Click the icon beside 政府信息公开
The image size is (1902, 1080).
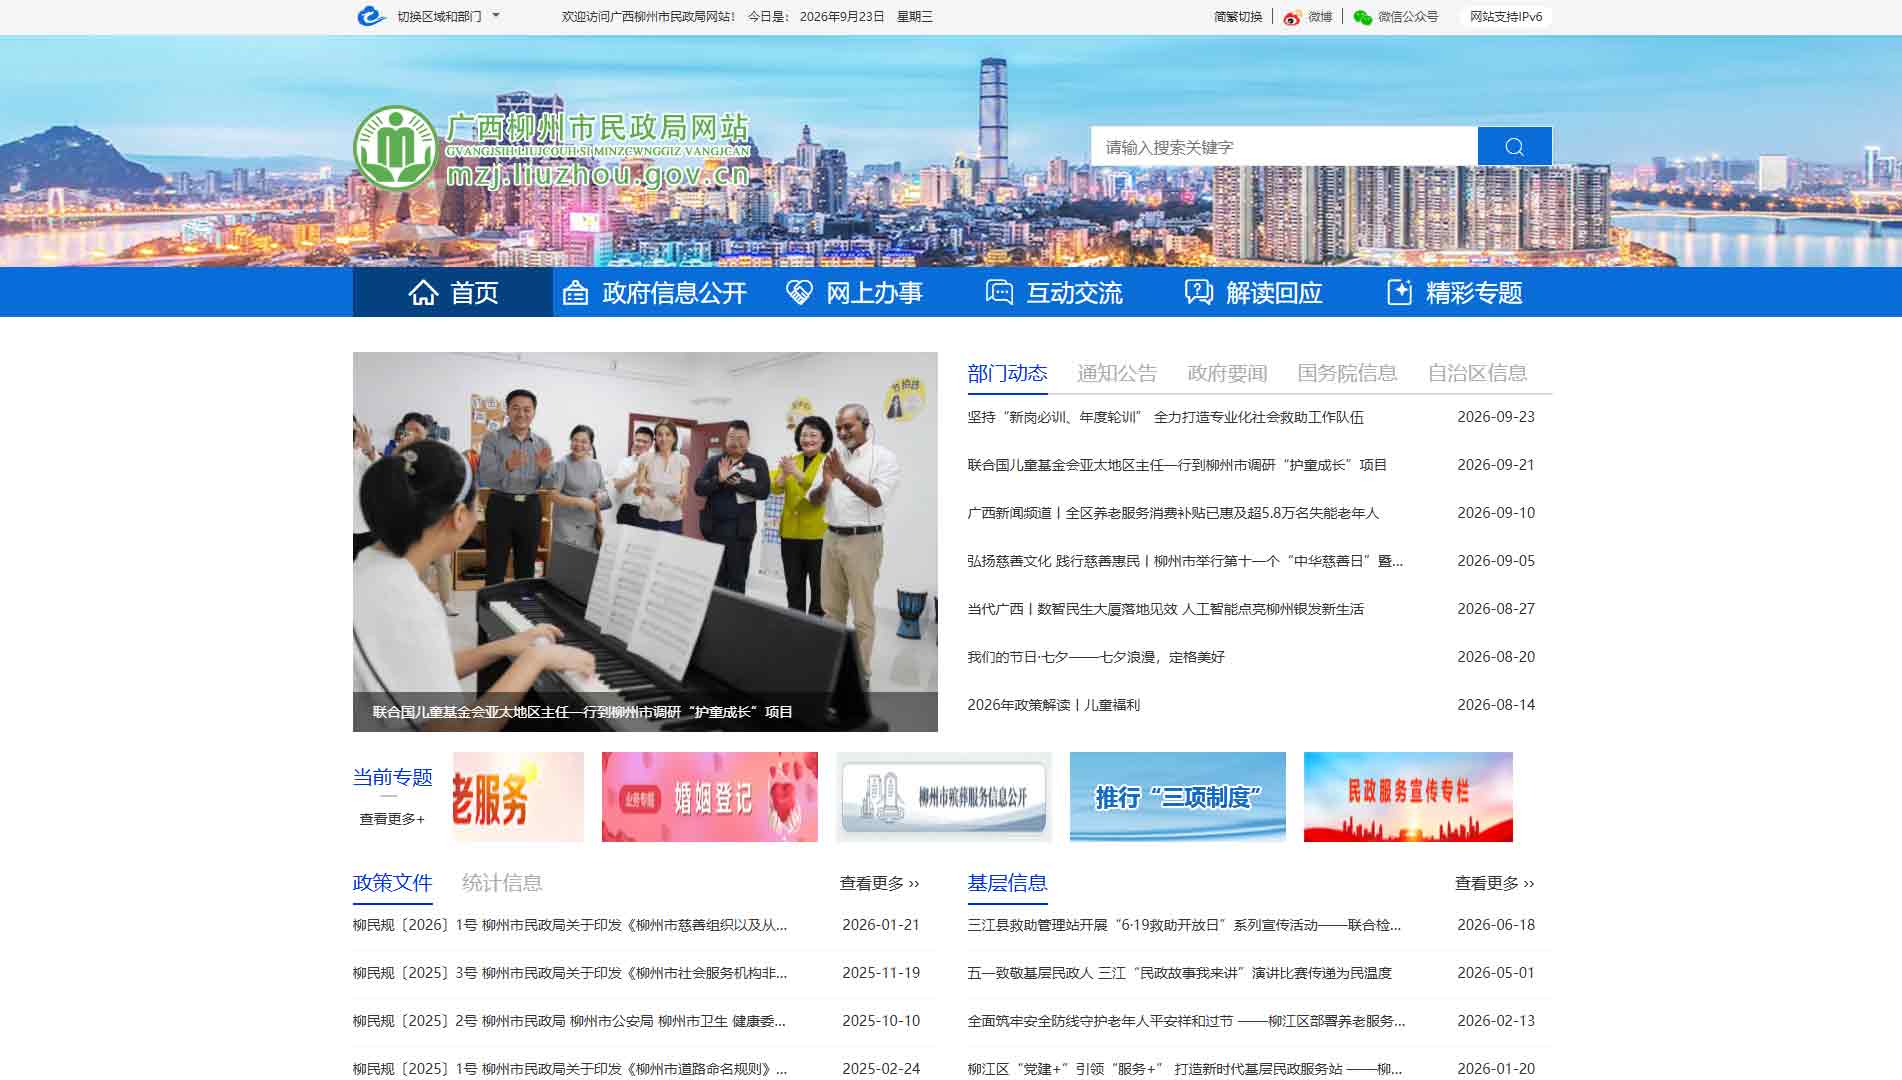[575, 293]
